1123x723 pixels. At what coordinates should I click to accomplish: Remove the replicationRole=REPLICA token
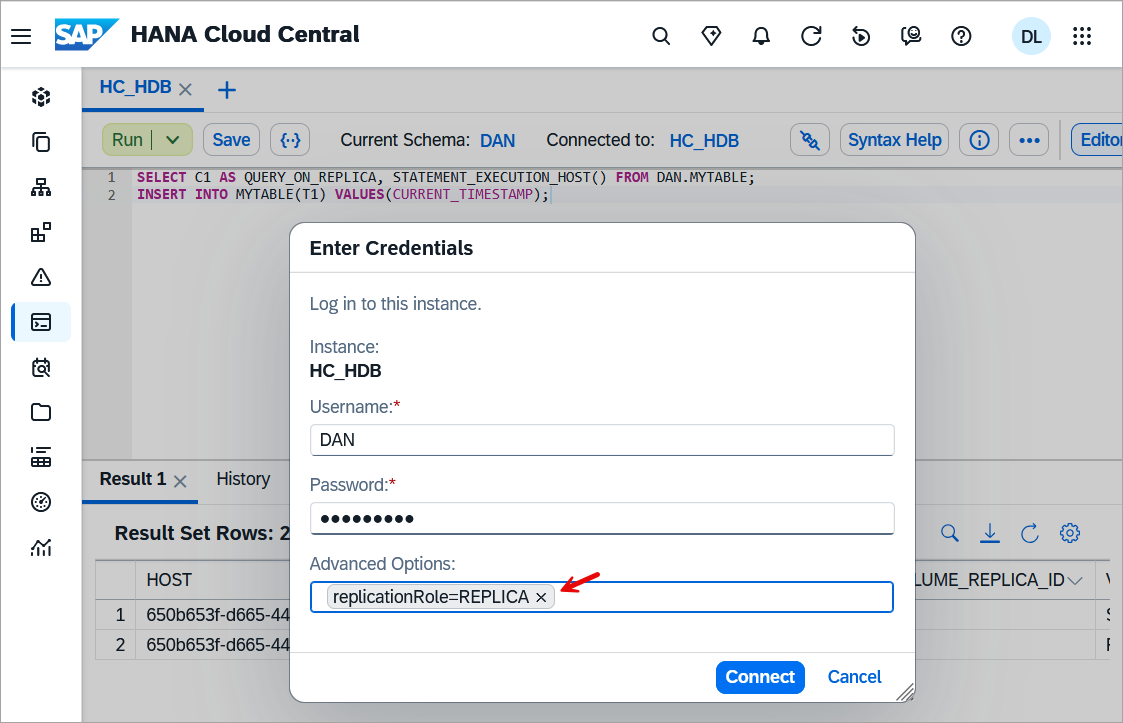tap(541, 598)
